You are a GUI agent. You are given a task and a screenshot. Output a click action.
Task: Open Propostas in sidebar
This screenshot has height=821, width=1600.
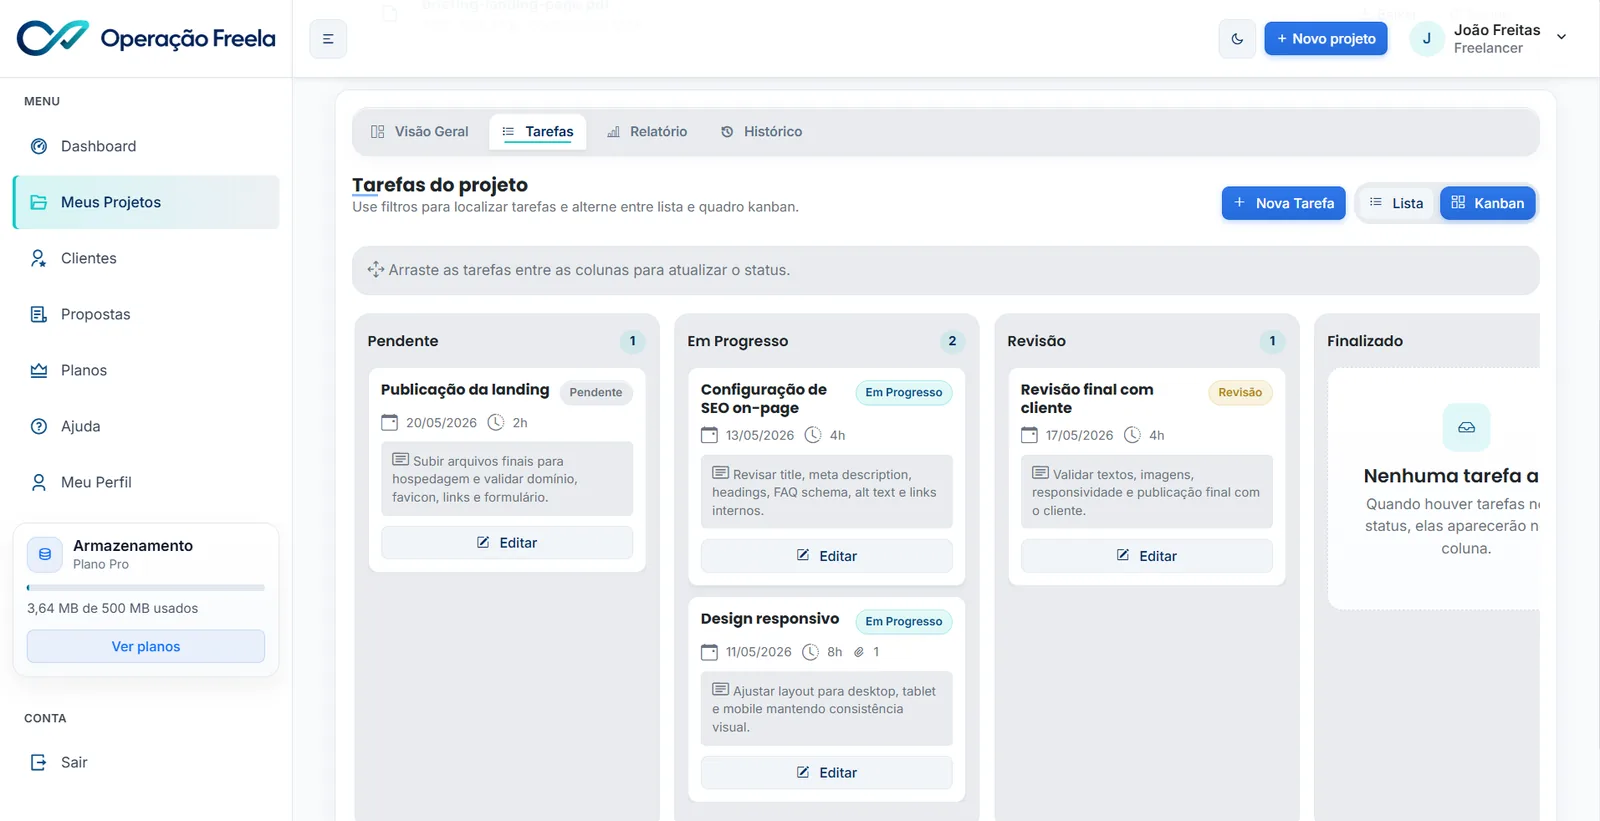pyautogui.click(x=146, y=314)
